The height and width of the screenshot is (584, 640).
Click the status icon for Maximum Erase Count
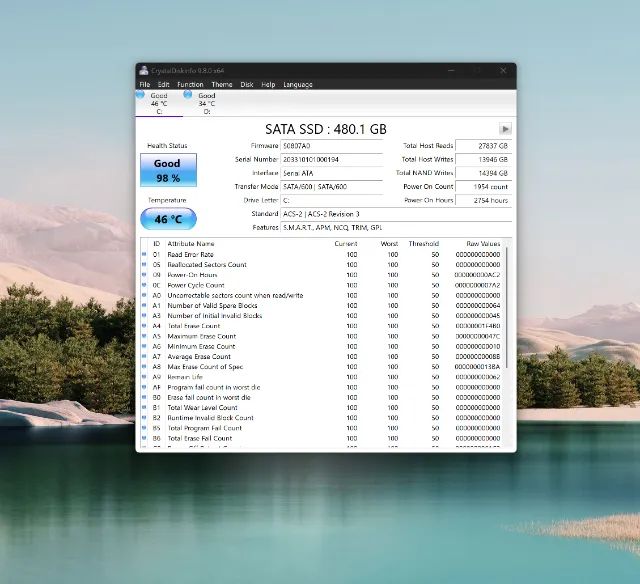[144, 336]
